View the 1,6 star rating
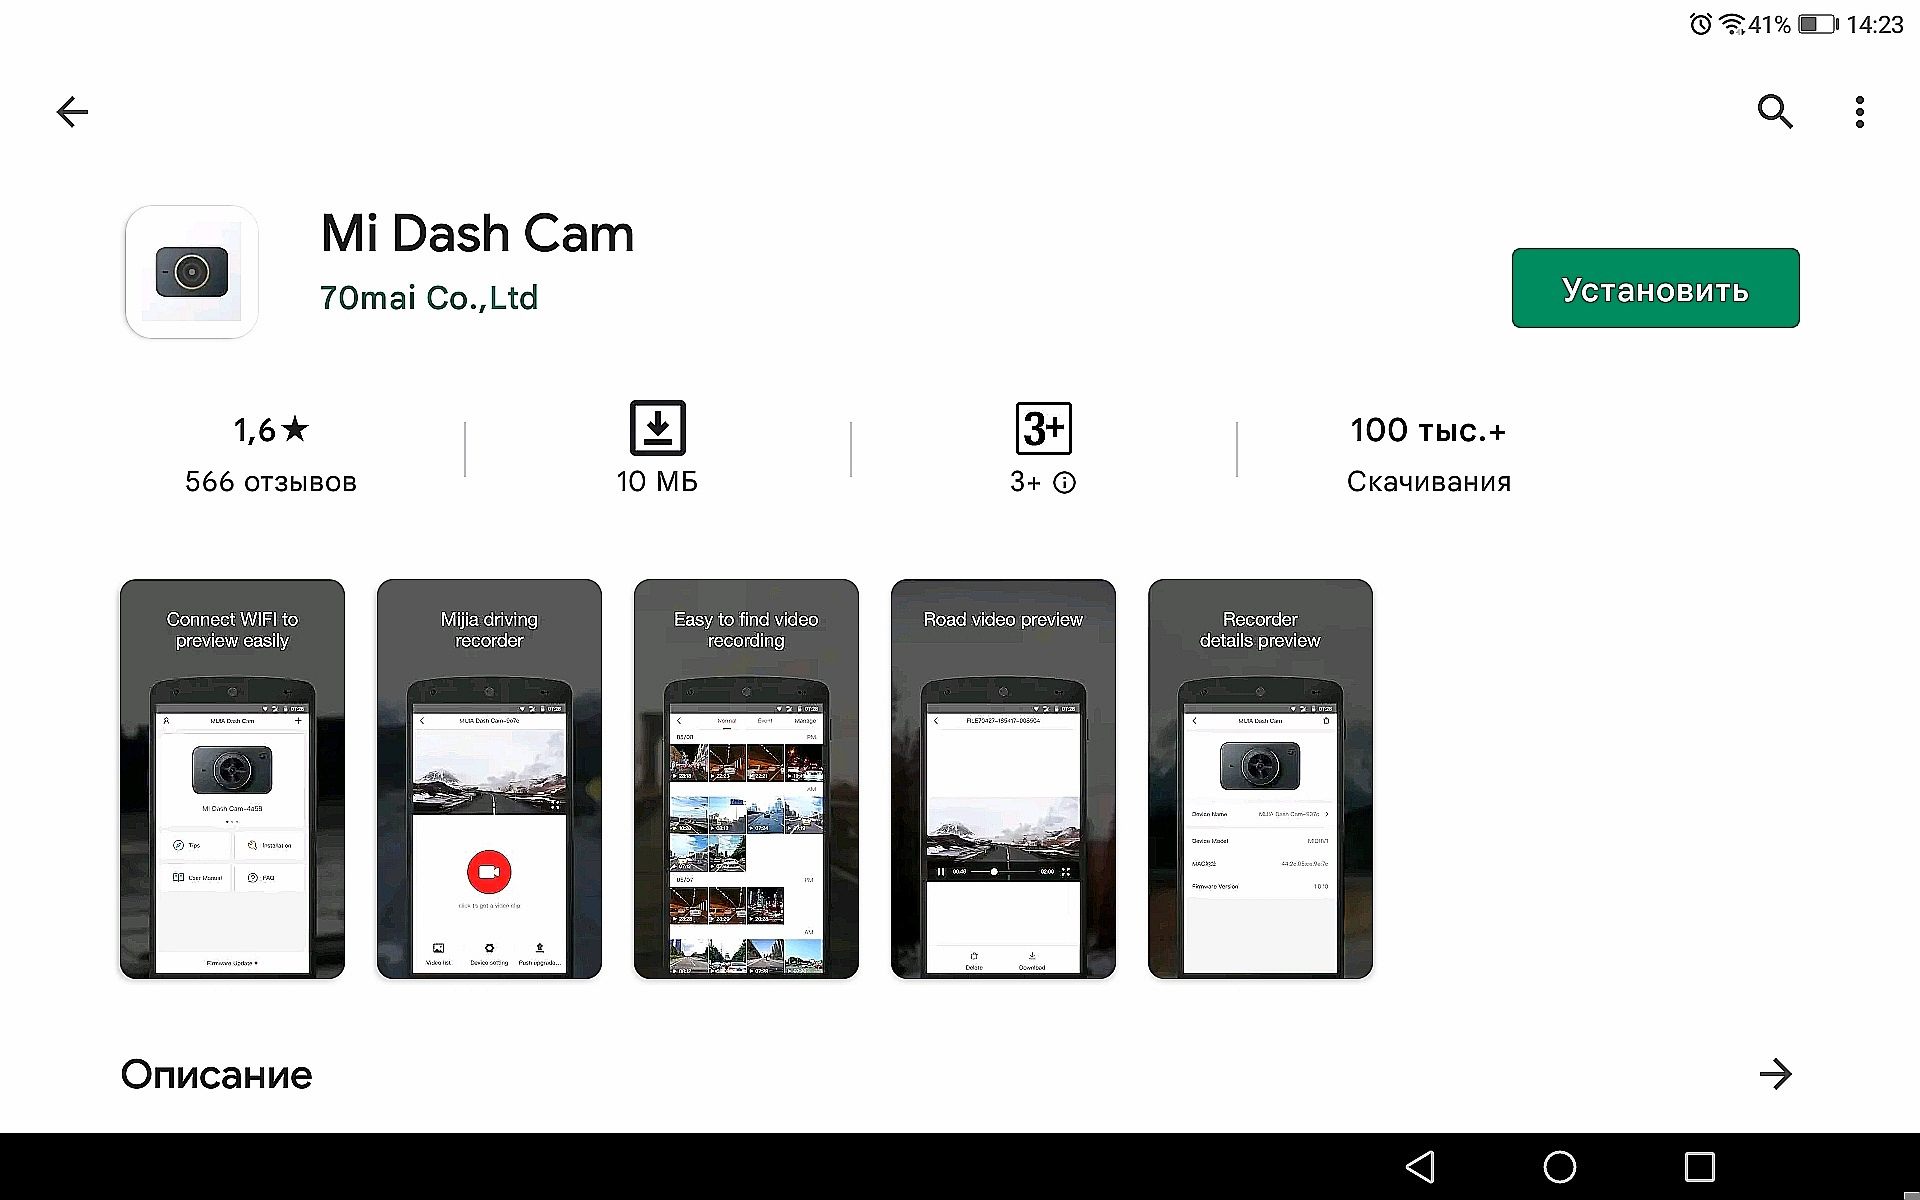 [271, 430]
